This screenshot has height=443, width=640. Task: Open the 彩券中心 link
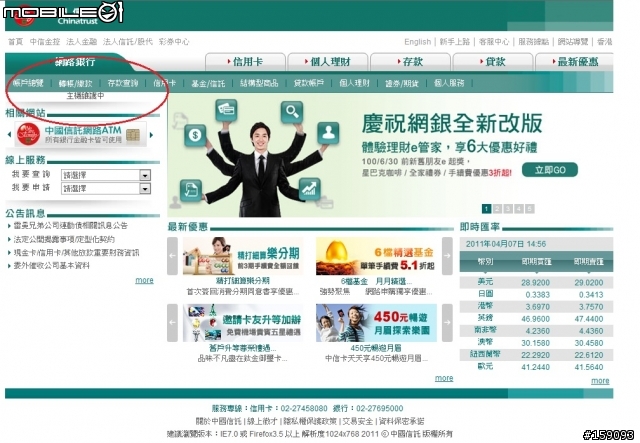click(174, 42)
